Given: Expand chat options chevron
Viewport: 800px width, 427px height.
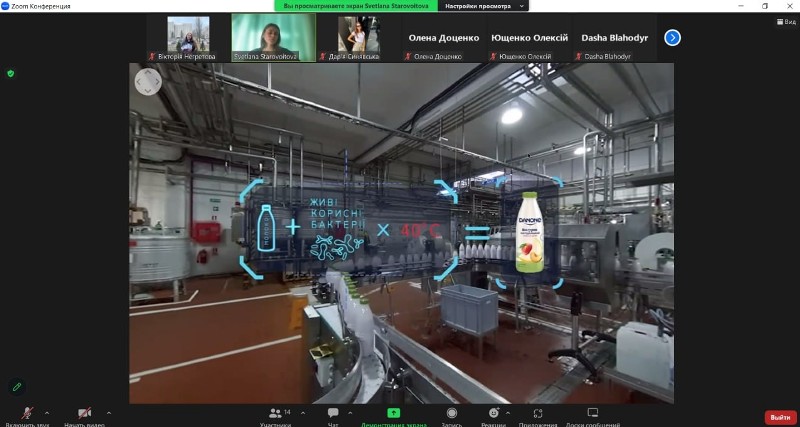Looking at the screenshot, I should click(x=350, y=413).
